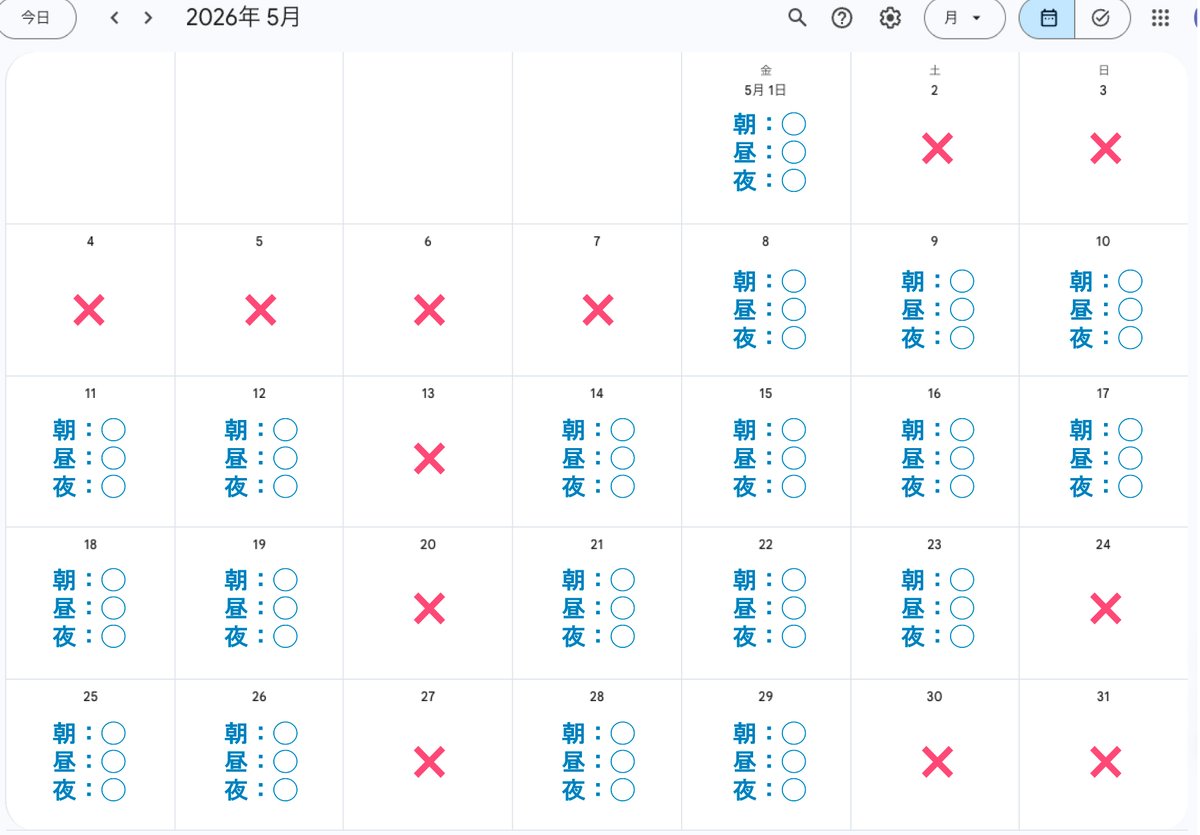Switch to calendar view toggle
Viewport: 1200px width, 835px height.
coord(1047,18)
